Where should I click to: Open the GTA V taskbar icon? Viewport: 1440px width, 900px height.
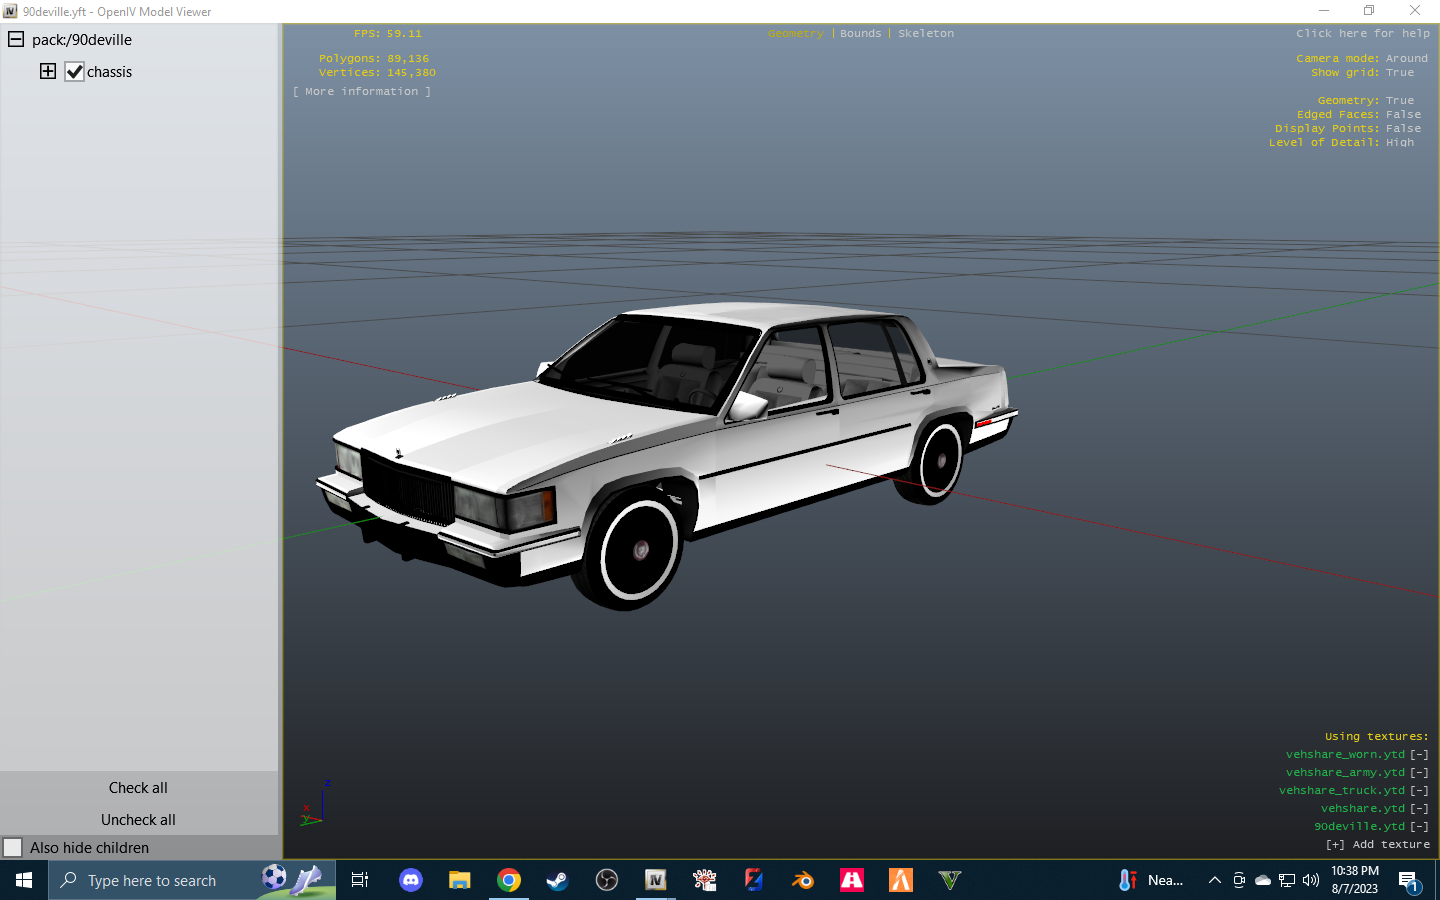tap(949, 880)
